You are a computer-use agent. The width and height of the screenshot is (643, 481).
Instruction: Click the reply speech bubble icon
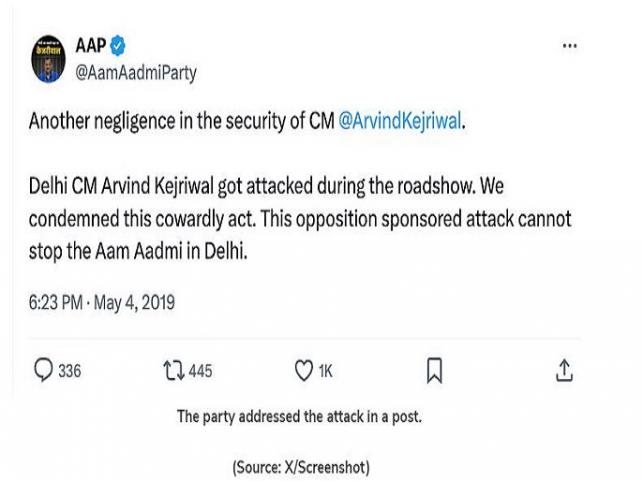(43, 371)
